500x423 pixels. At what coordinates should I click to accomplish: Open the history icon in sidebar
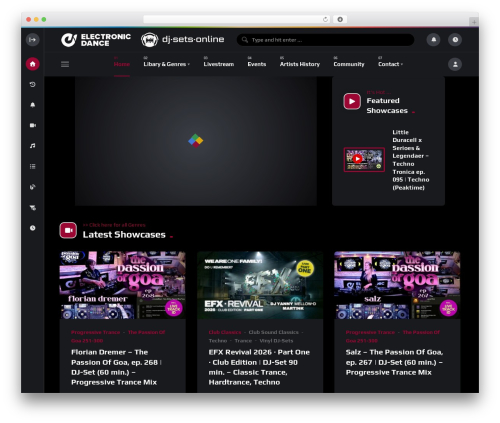(x=33, y=85)
